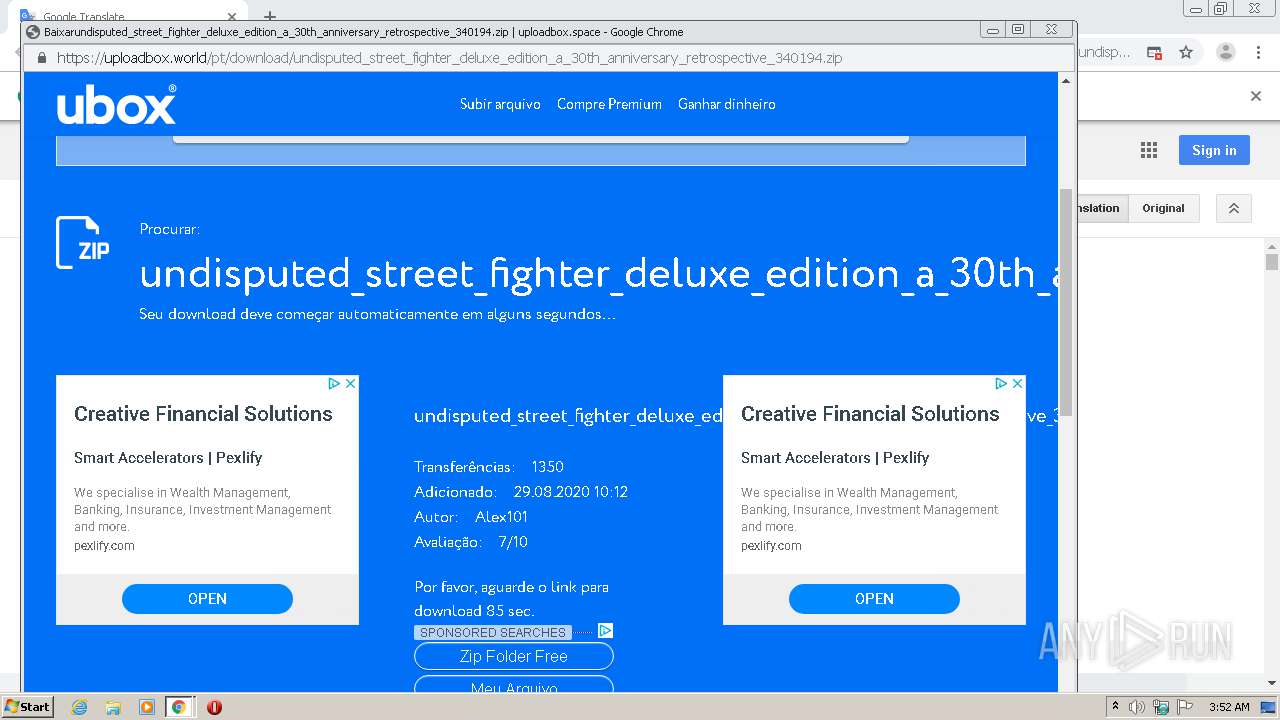Click the Action Center flag icon
Viewport: 1280px width, 720px height.
point(1184,707)
